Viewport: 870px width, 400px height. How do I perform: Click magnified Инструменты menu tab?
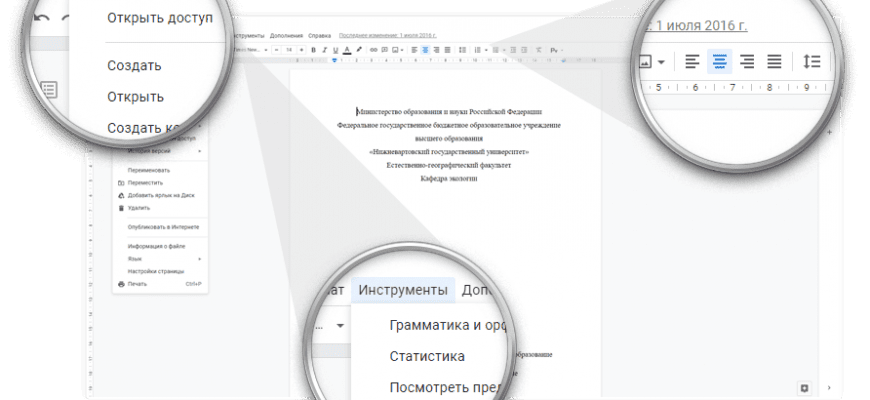click(403, 290)
